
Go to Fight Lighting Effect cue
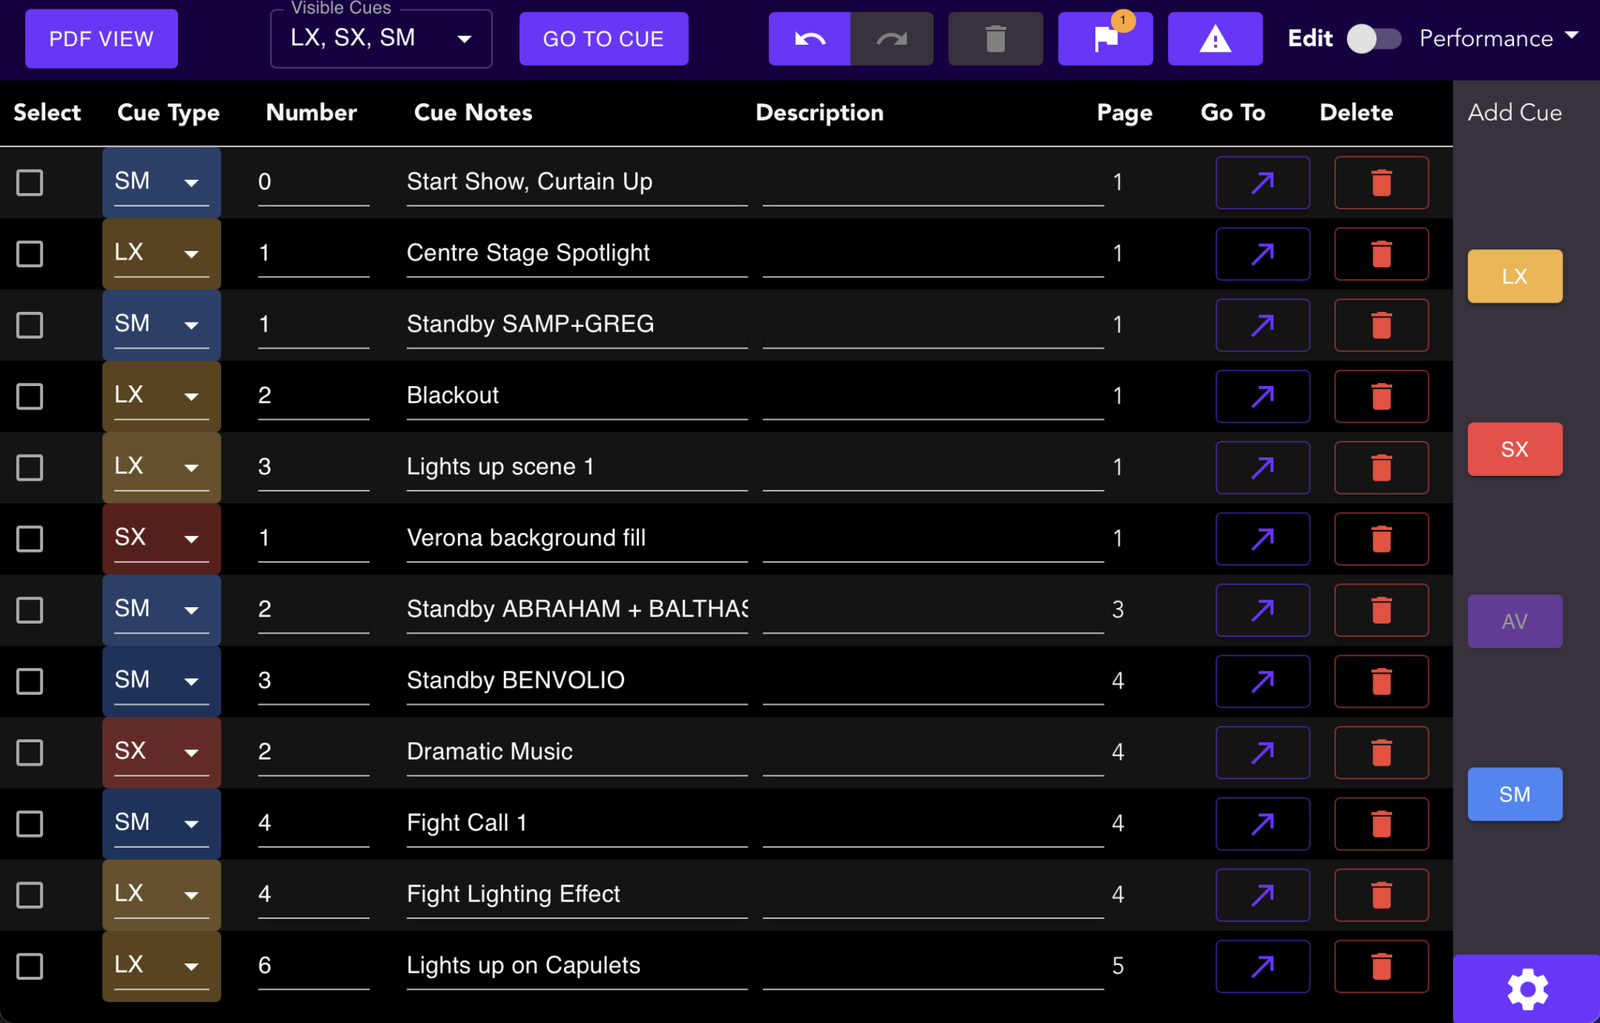[1263, 895]
